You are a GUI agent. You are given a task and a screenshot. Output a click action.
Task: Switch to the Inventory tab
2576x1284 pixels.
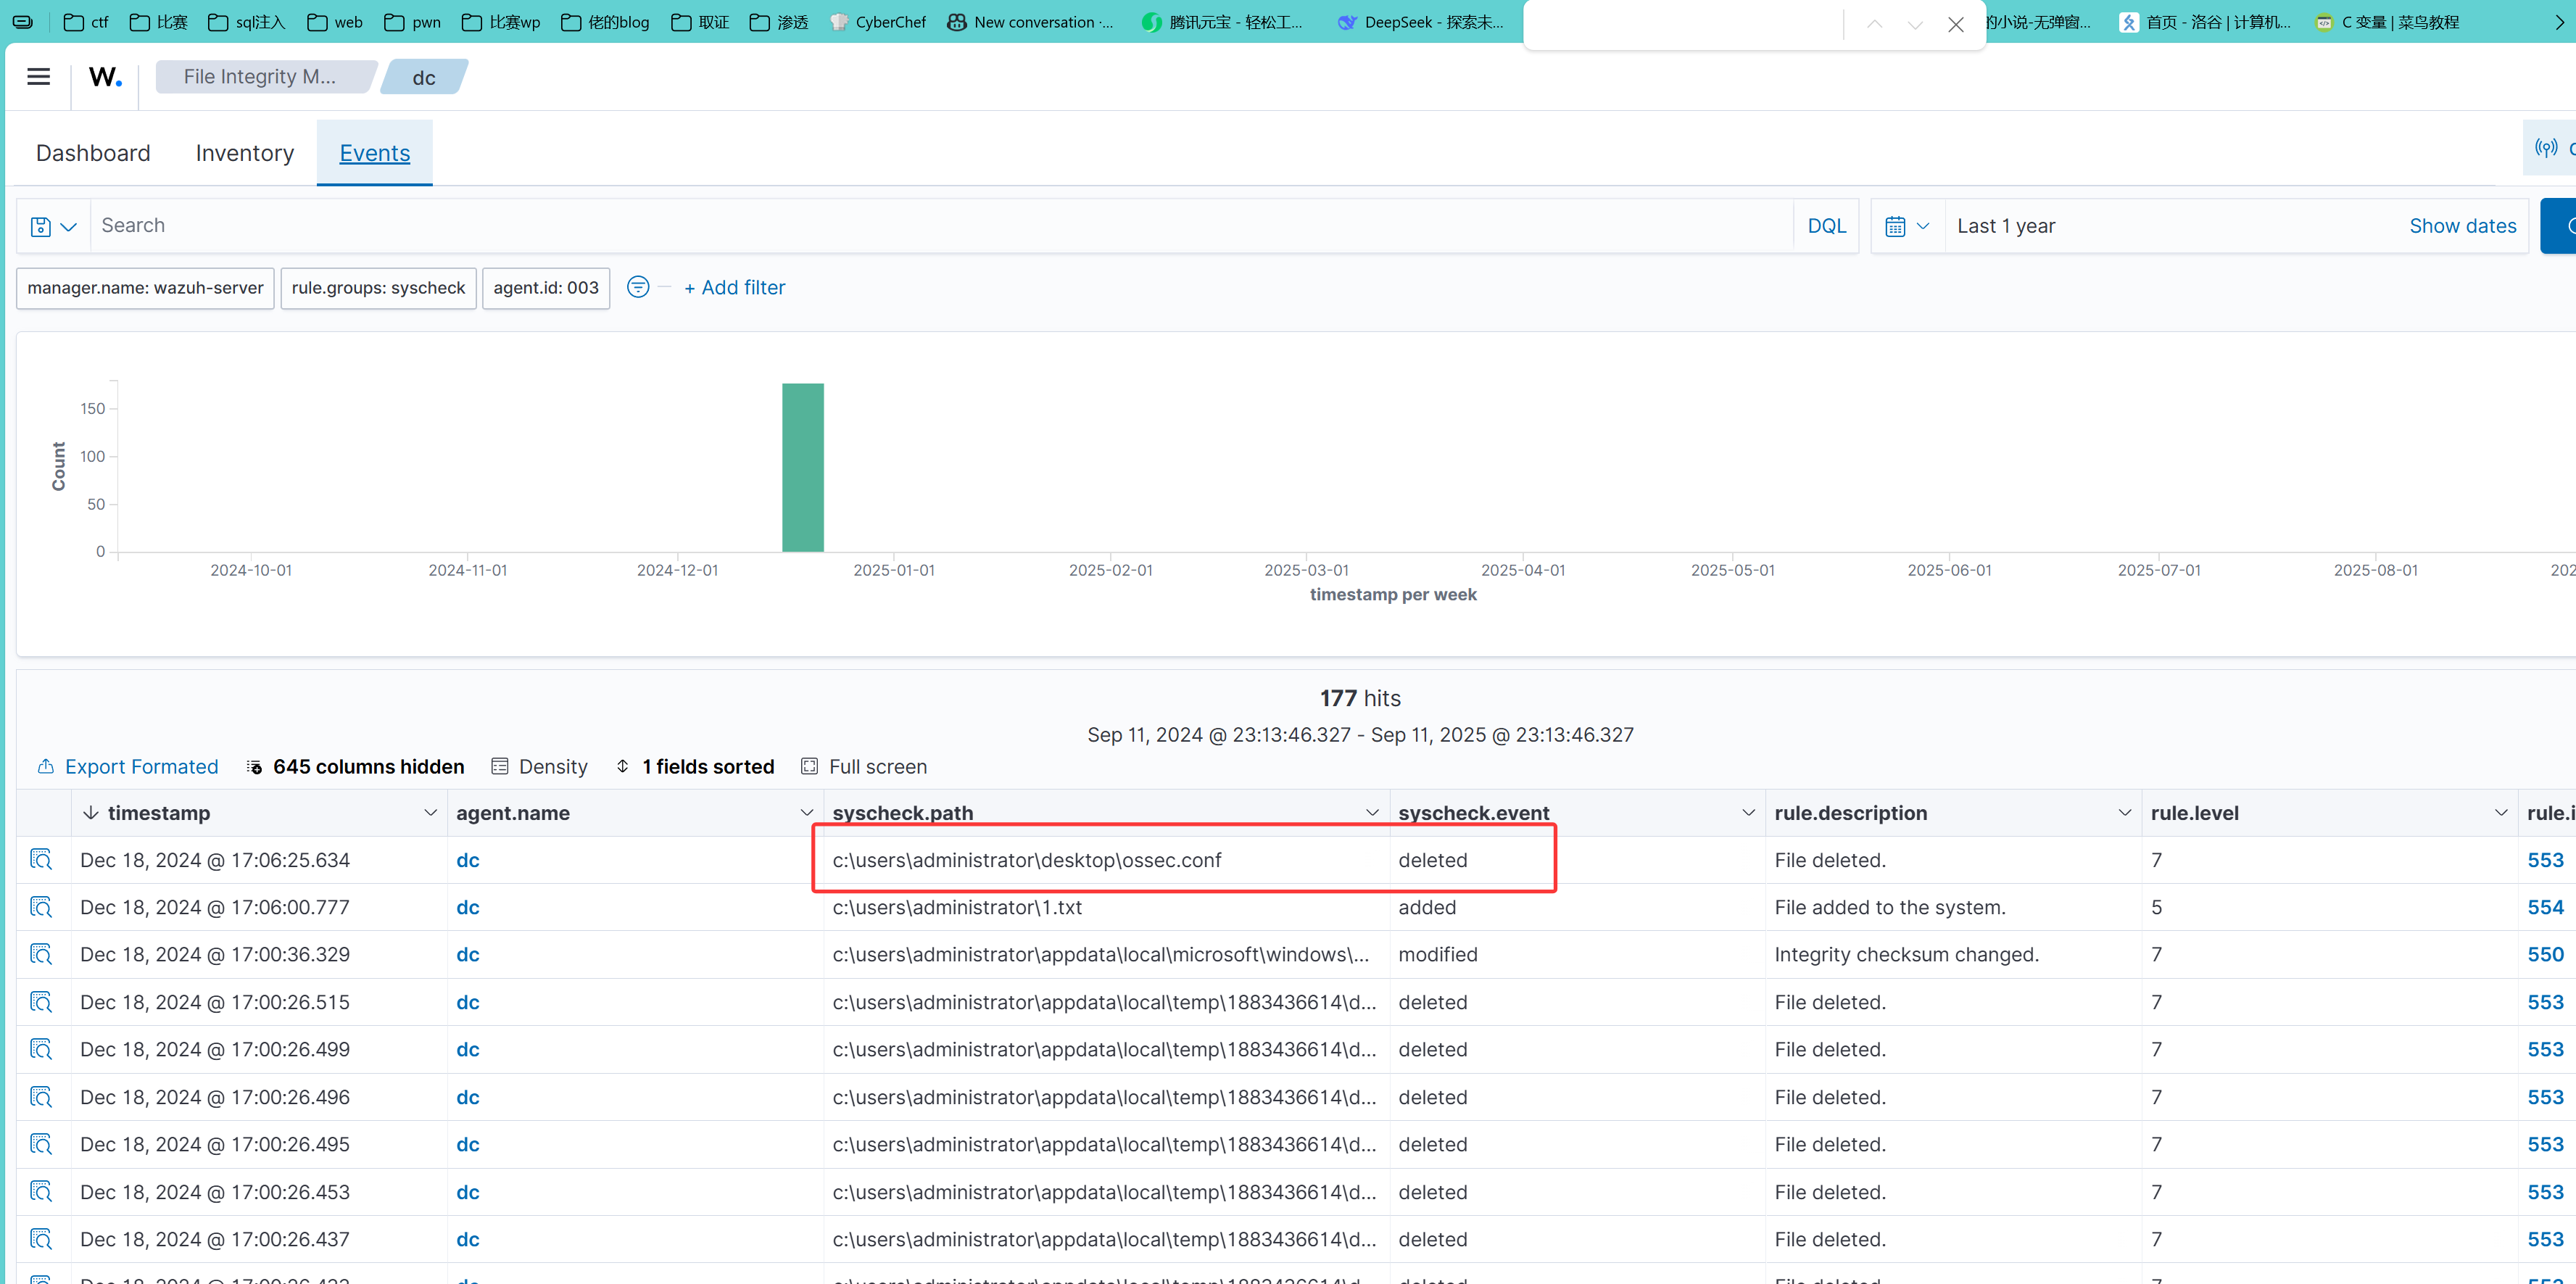pyautogui.click(x=244, y=153)
